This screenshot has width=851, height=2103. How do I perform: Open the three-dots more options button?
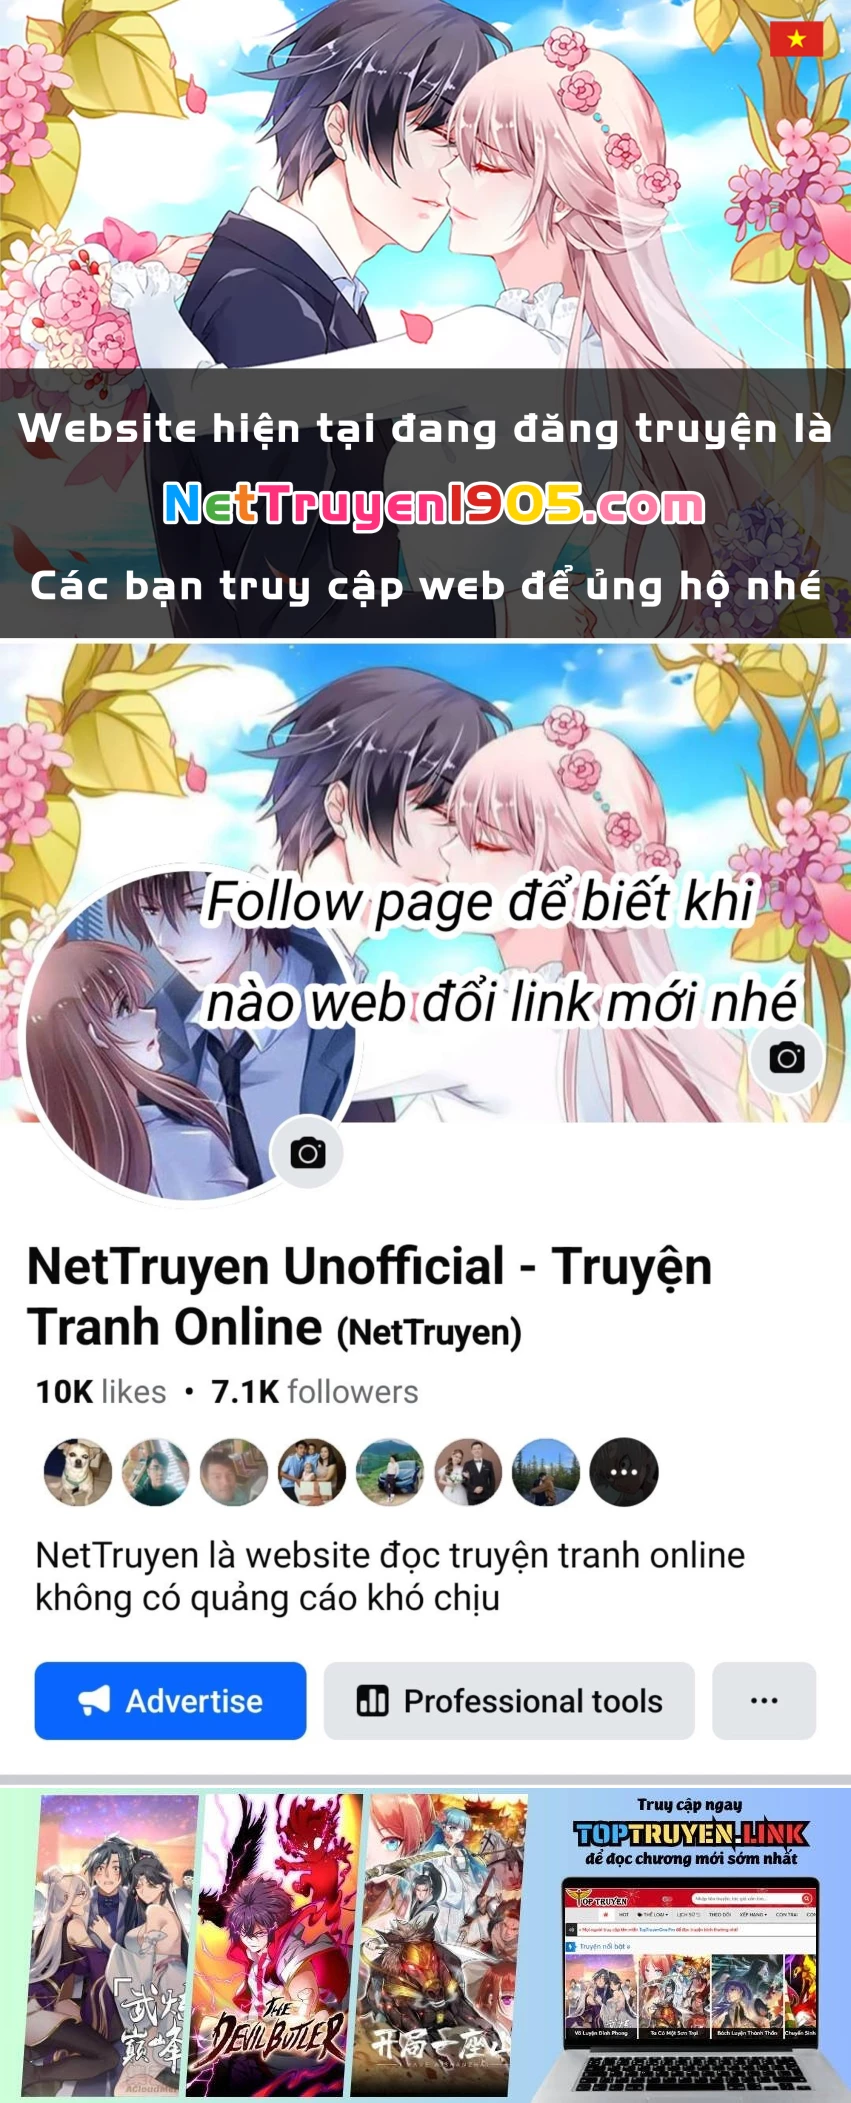(x=764, y=1700)
